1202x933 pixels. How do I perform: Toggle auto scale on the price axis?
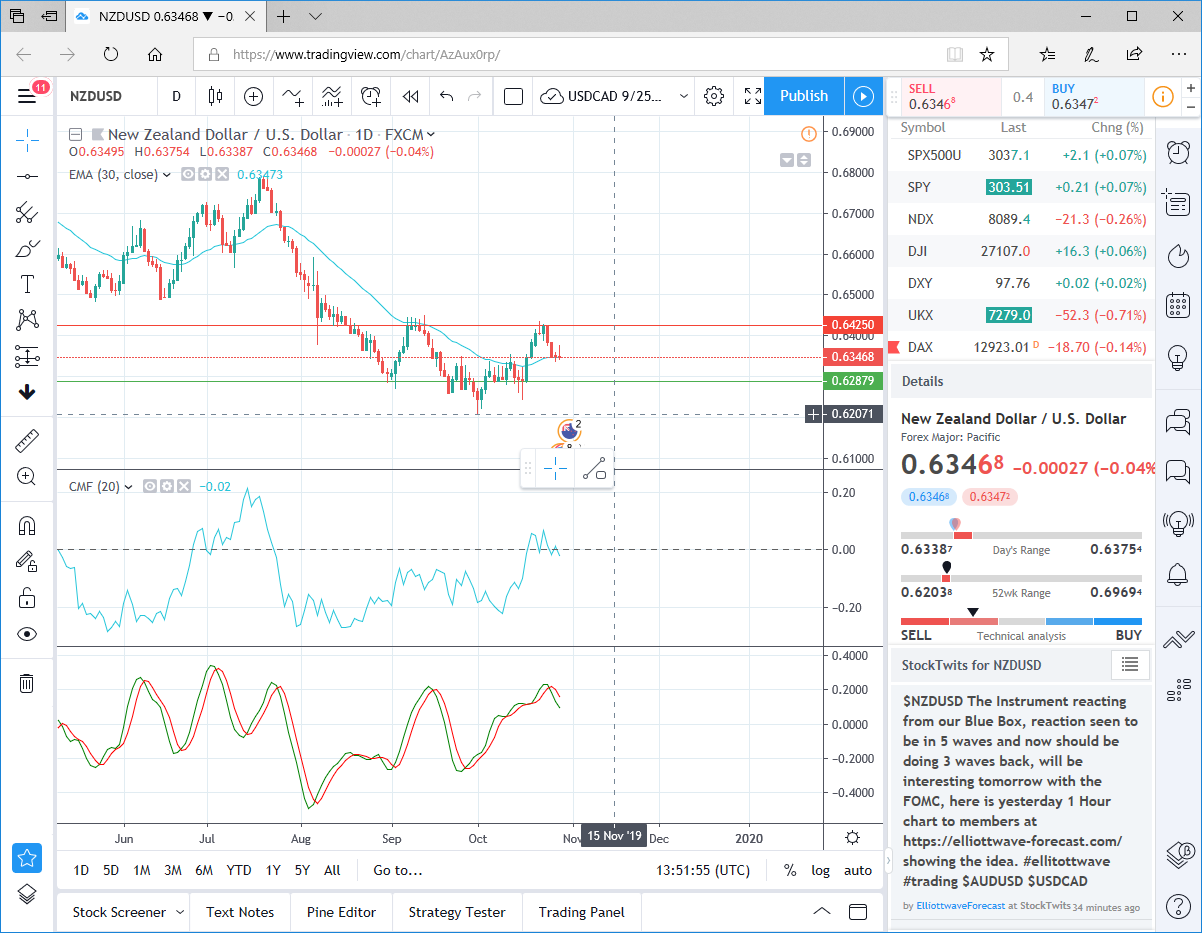[x=858, y=870]
